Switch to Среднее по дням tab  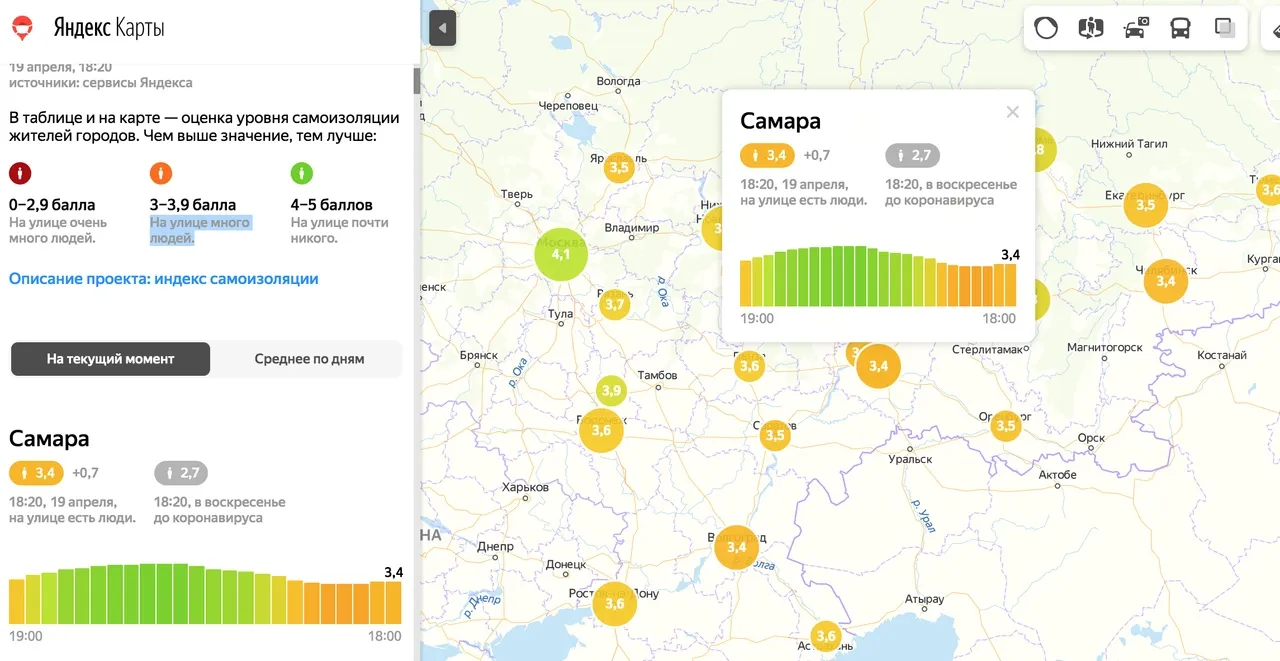tap(309, 359)
